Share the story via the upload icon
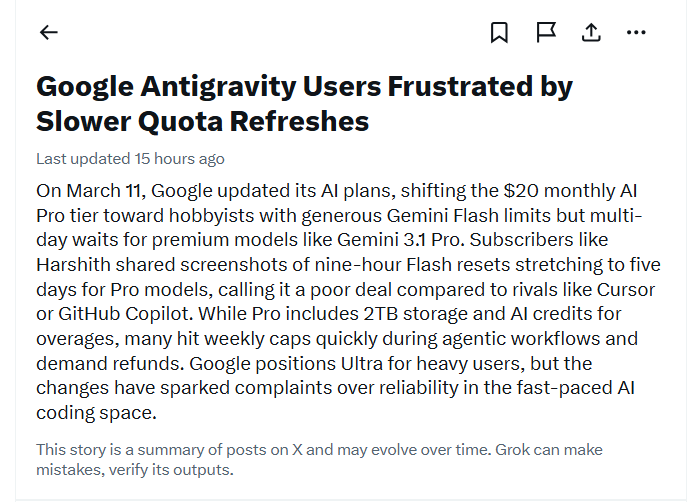 591,33
